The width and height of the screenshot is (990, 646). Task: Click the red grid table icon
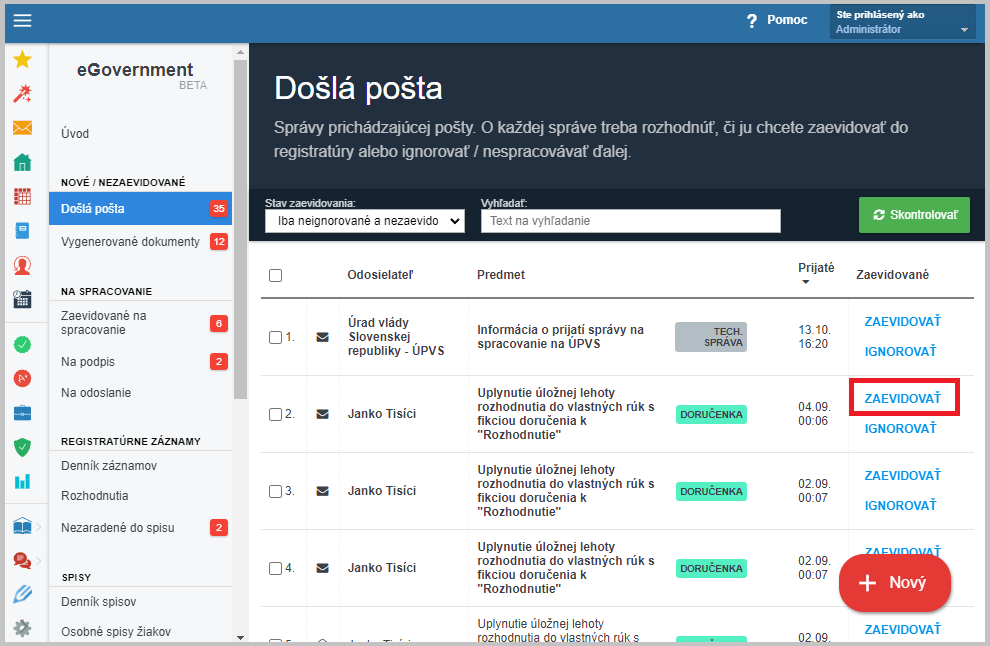point(22,196)
